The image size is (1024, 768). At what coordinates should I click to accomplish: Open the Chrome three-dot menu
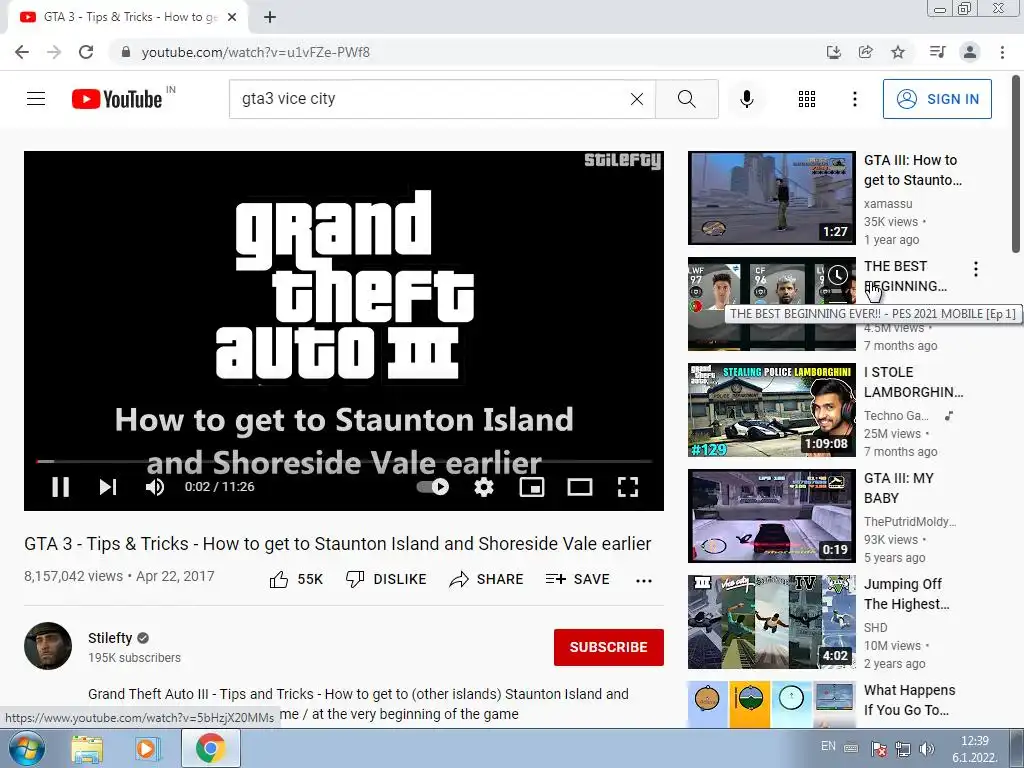click(1002, 52)
